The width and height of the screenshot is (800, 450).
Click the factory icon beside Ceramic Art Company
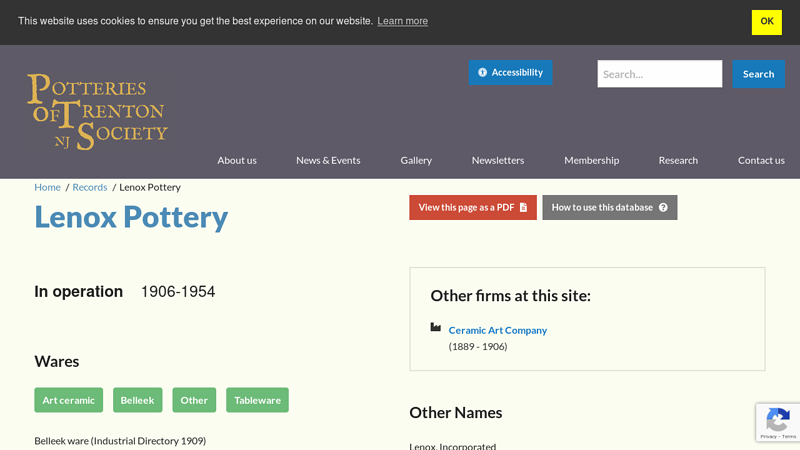click(435, 327)
